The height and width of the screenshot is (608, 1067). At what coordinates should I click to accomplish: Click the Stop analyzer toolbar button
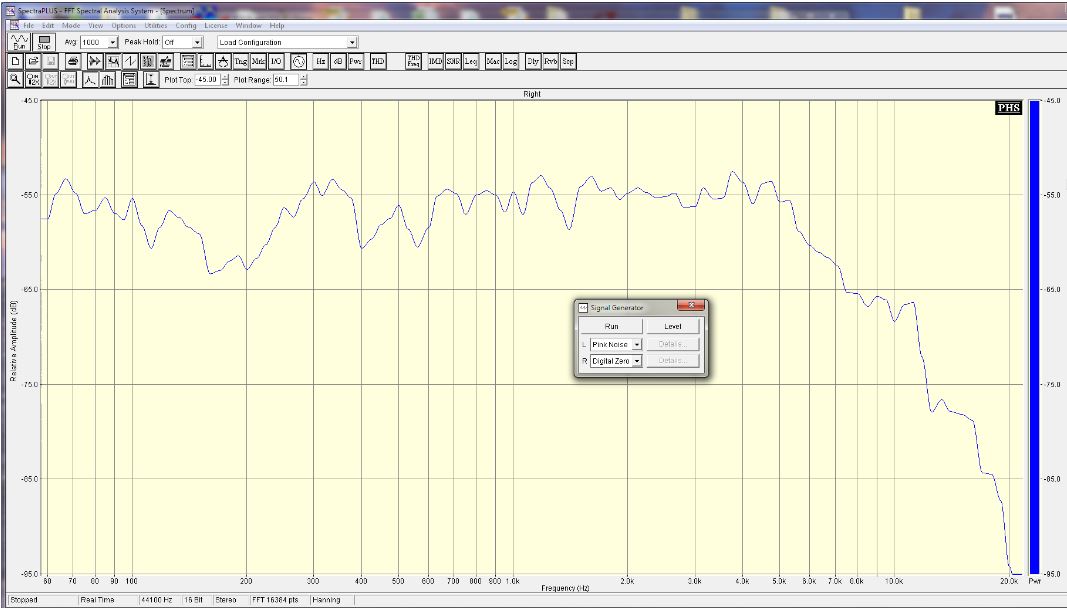(x=44, y=42)
